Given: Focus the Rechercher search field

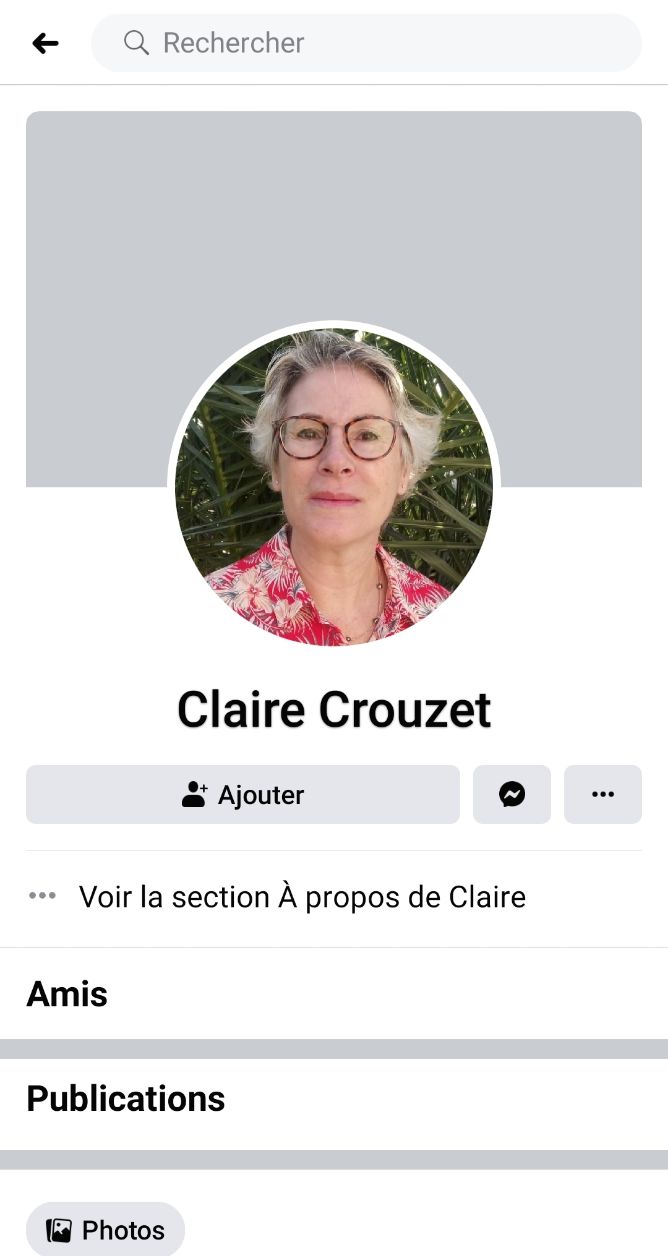Looking at the screenshot, I should pyautogui.click(x=366, y=43).
